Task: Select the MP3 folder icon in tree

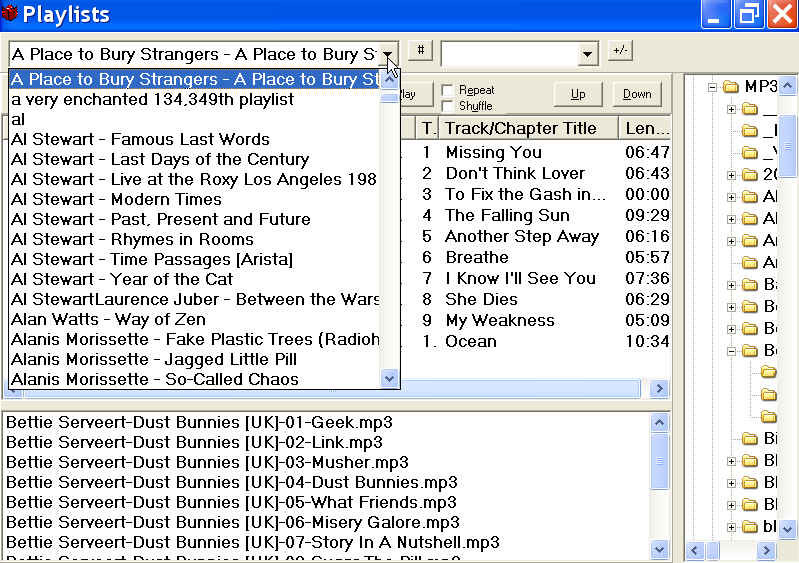Action: pyautogui.click(x=731, y=87)
